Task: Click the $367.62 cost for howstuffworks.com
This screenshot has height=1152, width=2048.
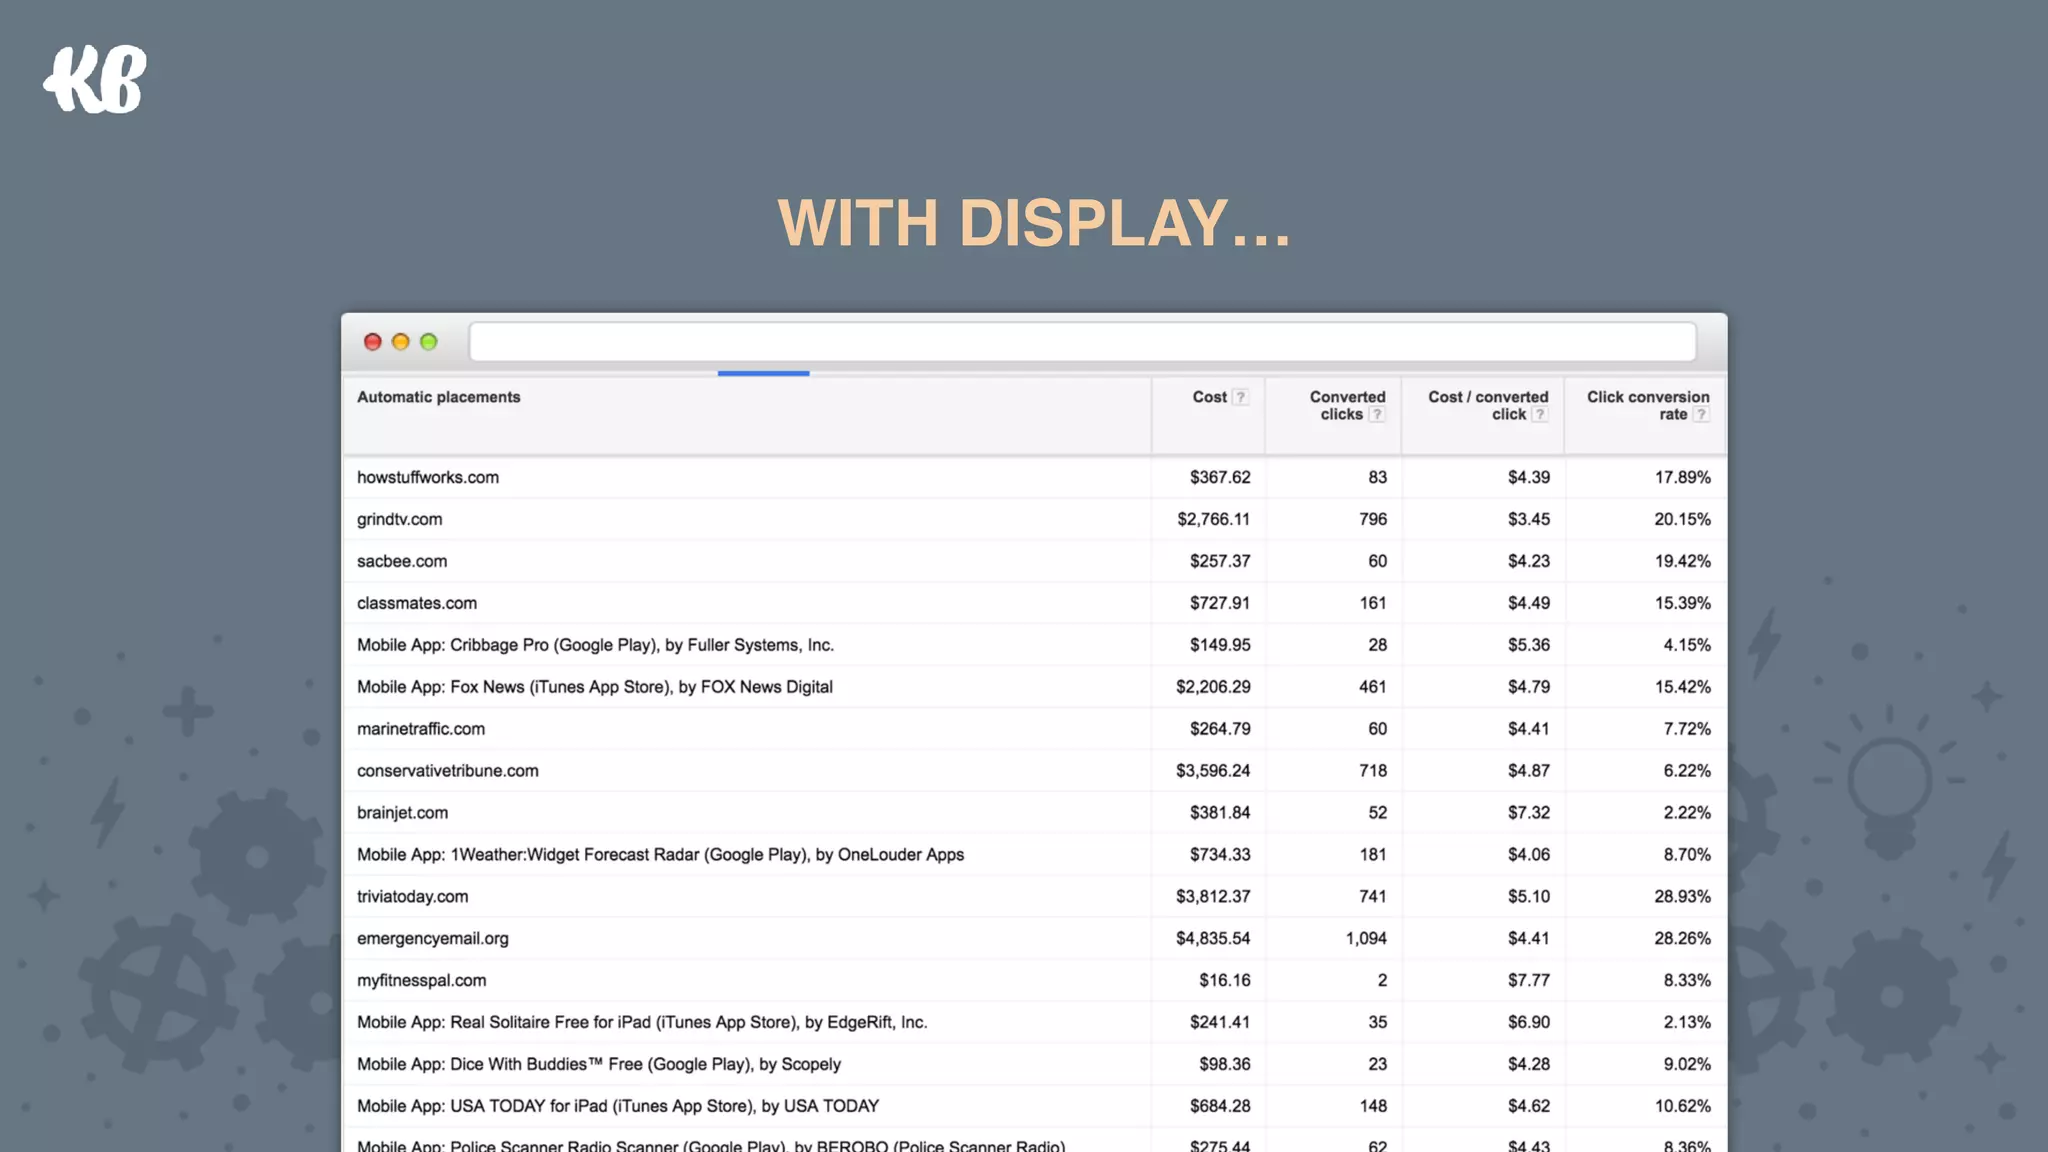Action: [1220, 477]
